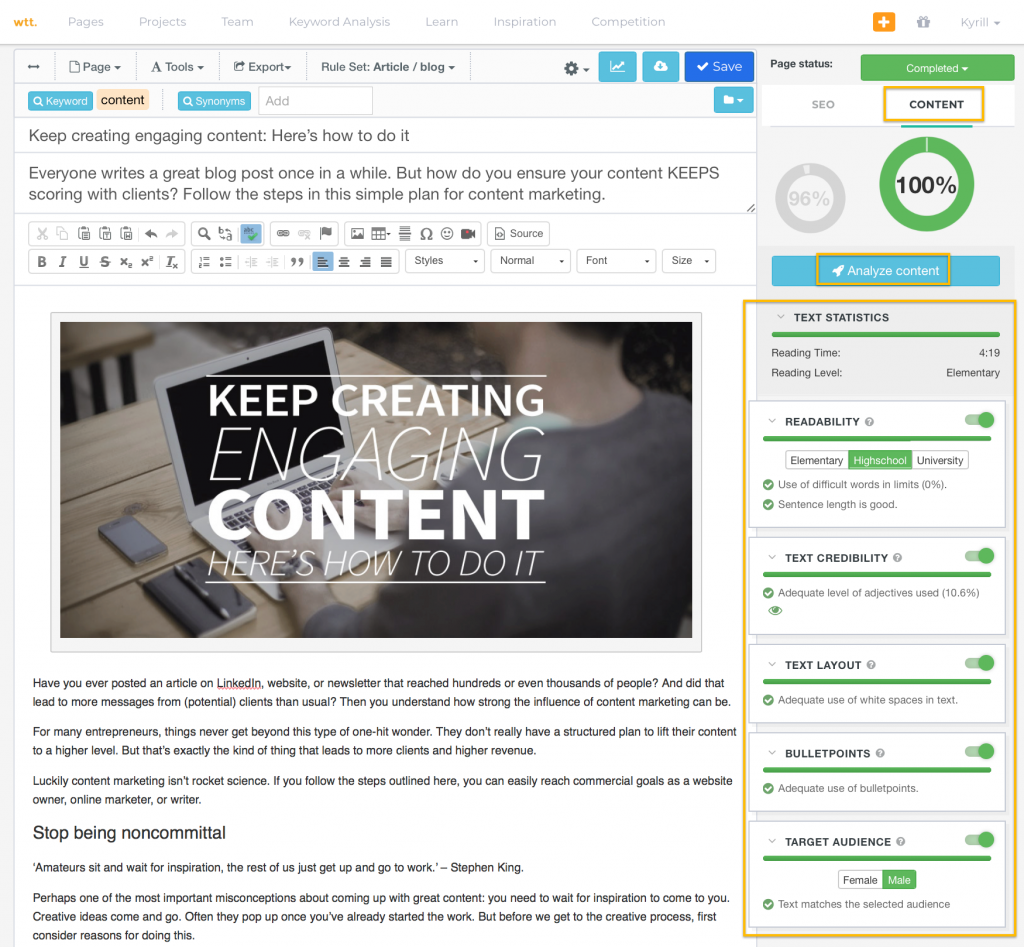This screenshot has width=1024, height=947.
Task: Apply underline formatting
Action: 84,262
